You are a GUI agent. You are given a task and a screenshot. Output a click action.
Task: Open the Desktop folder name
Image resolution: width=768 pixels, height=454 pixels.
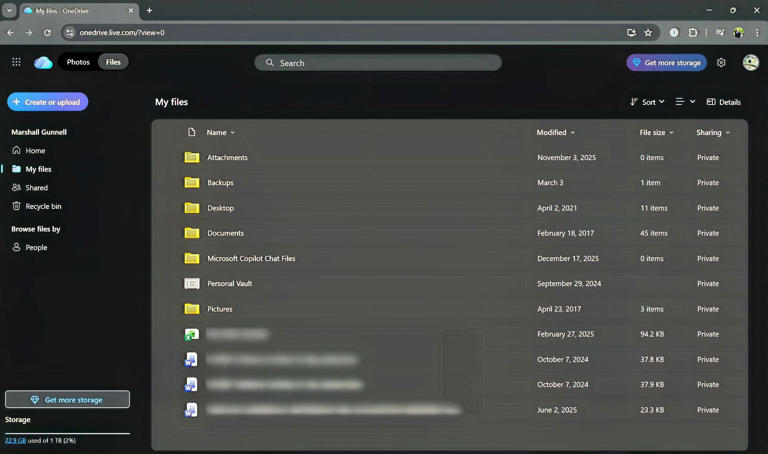point(220,208)
